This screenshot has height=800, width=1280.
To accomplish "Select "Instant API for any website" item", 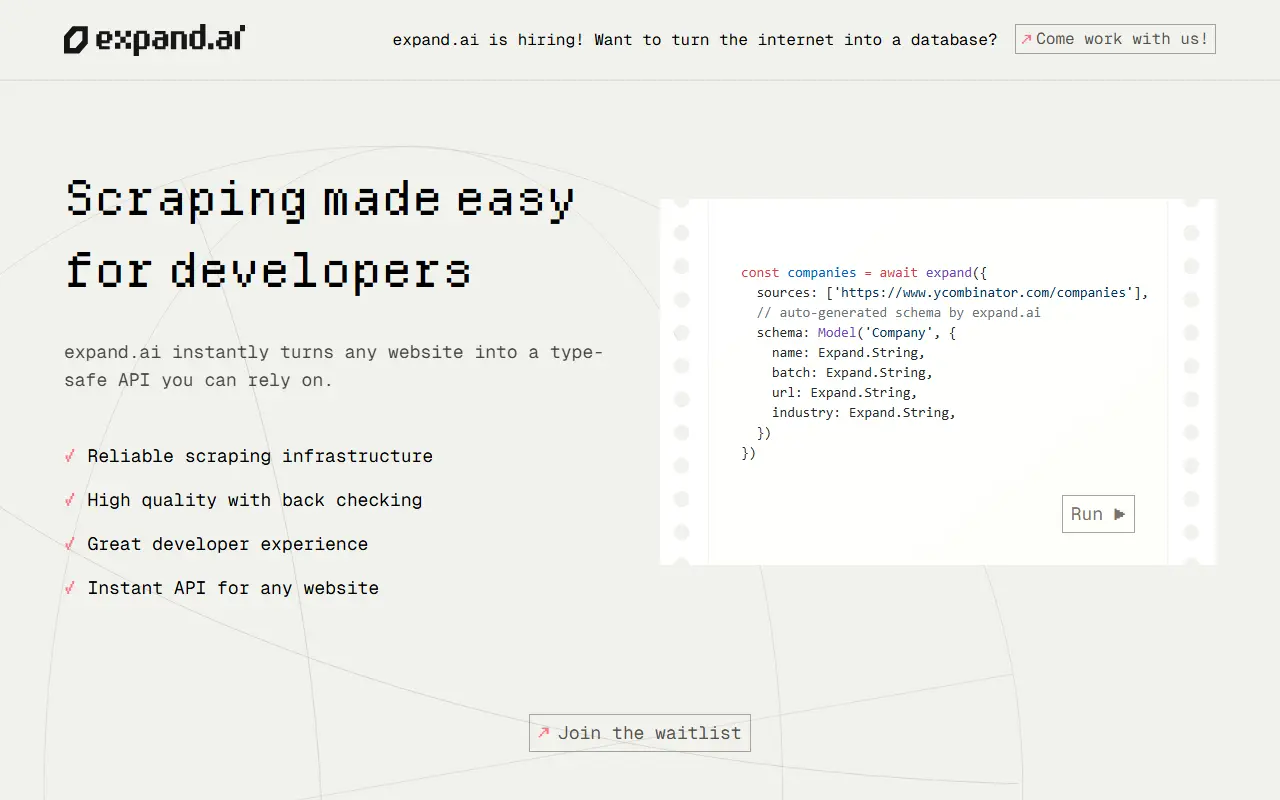I will pyautogui.click(x=222, y=588).
